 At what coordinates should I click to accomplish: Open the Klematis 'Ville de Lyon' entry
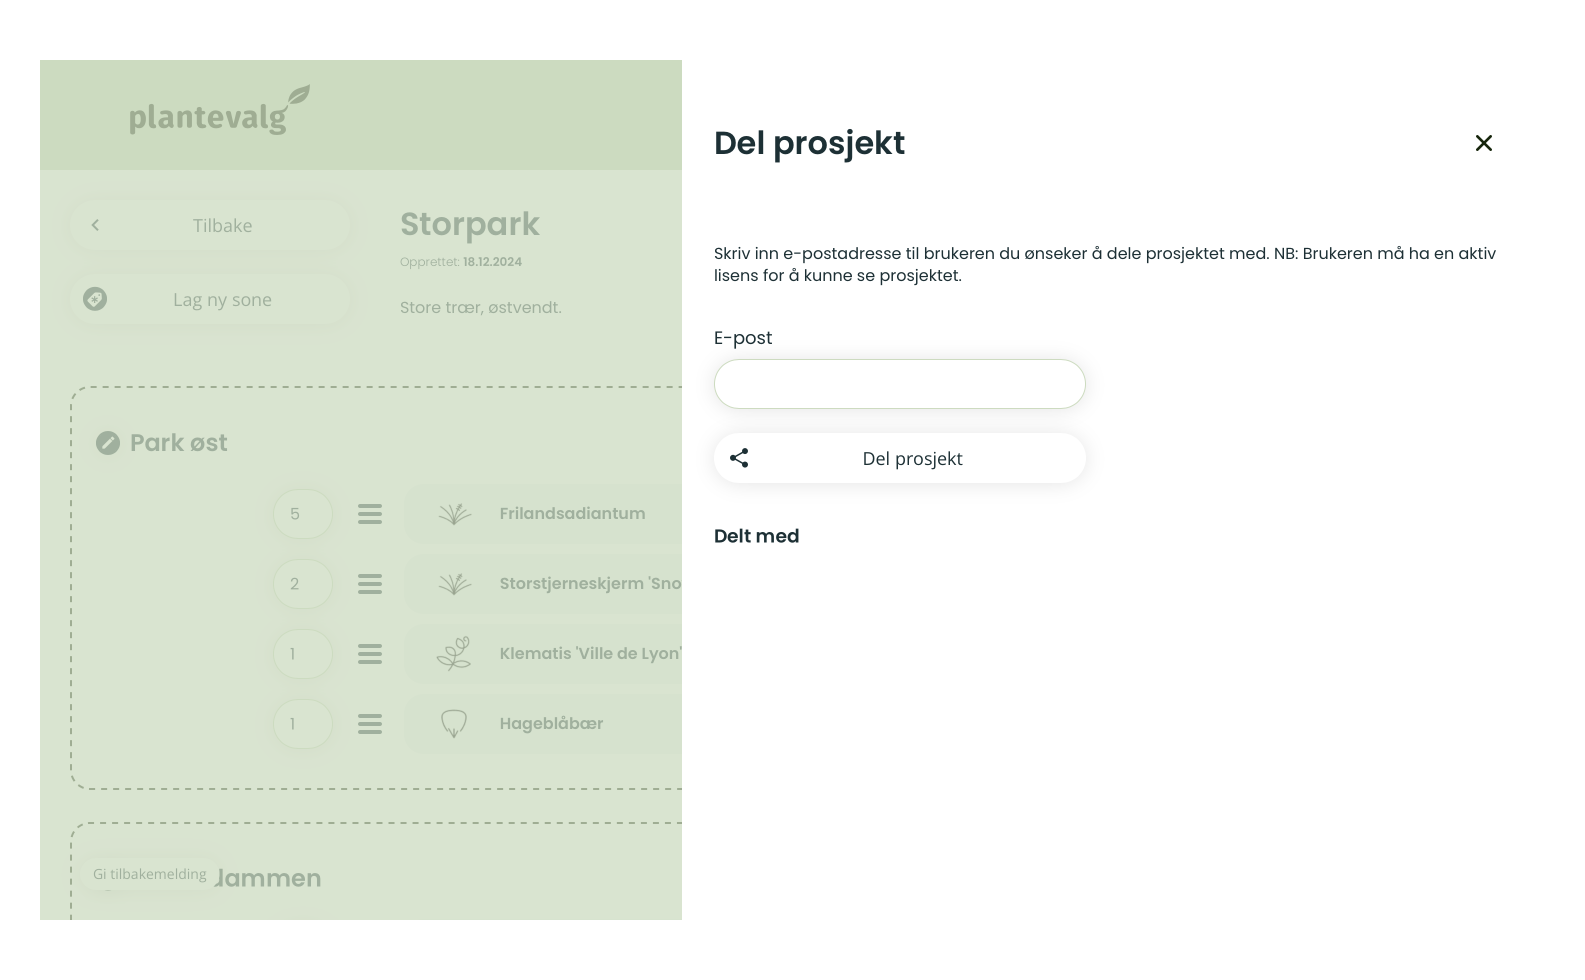(544, 654)
